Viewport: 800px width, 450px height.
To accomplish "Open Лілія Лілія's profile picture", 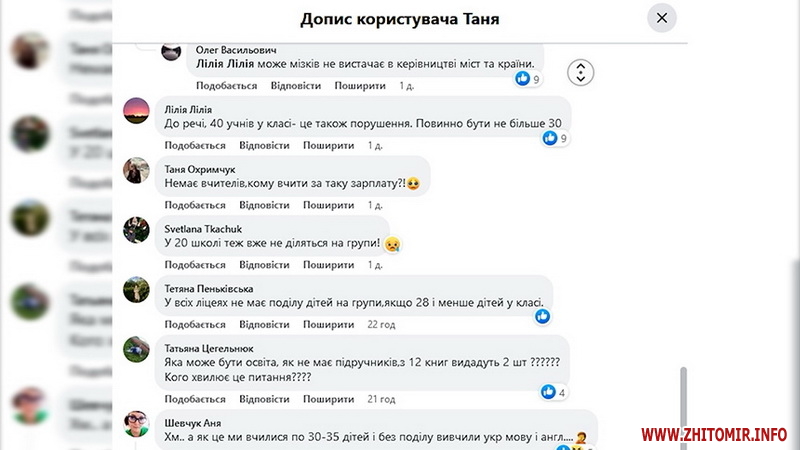I will pos(136,112).
